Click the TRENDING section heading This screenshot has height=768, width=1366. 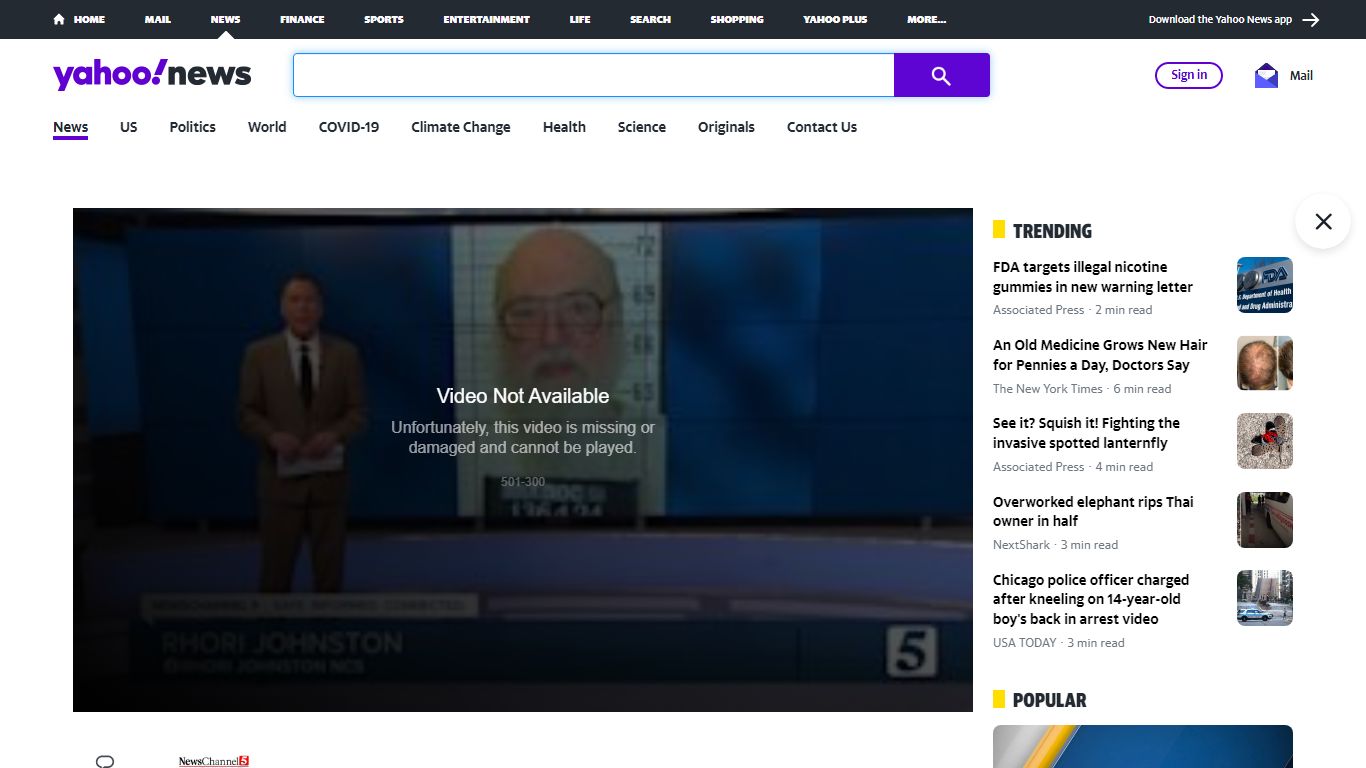1052,231
